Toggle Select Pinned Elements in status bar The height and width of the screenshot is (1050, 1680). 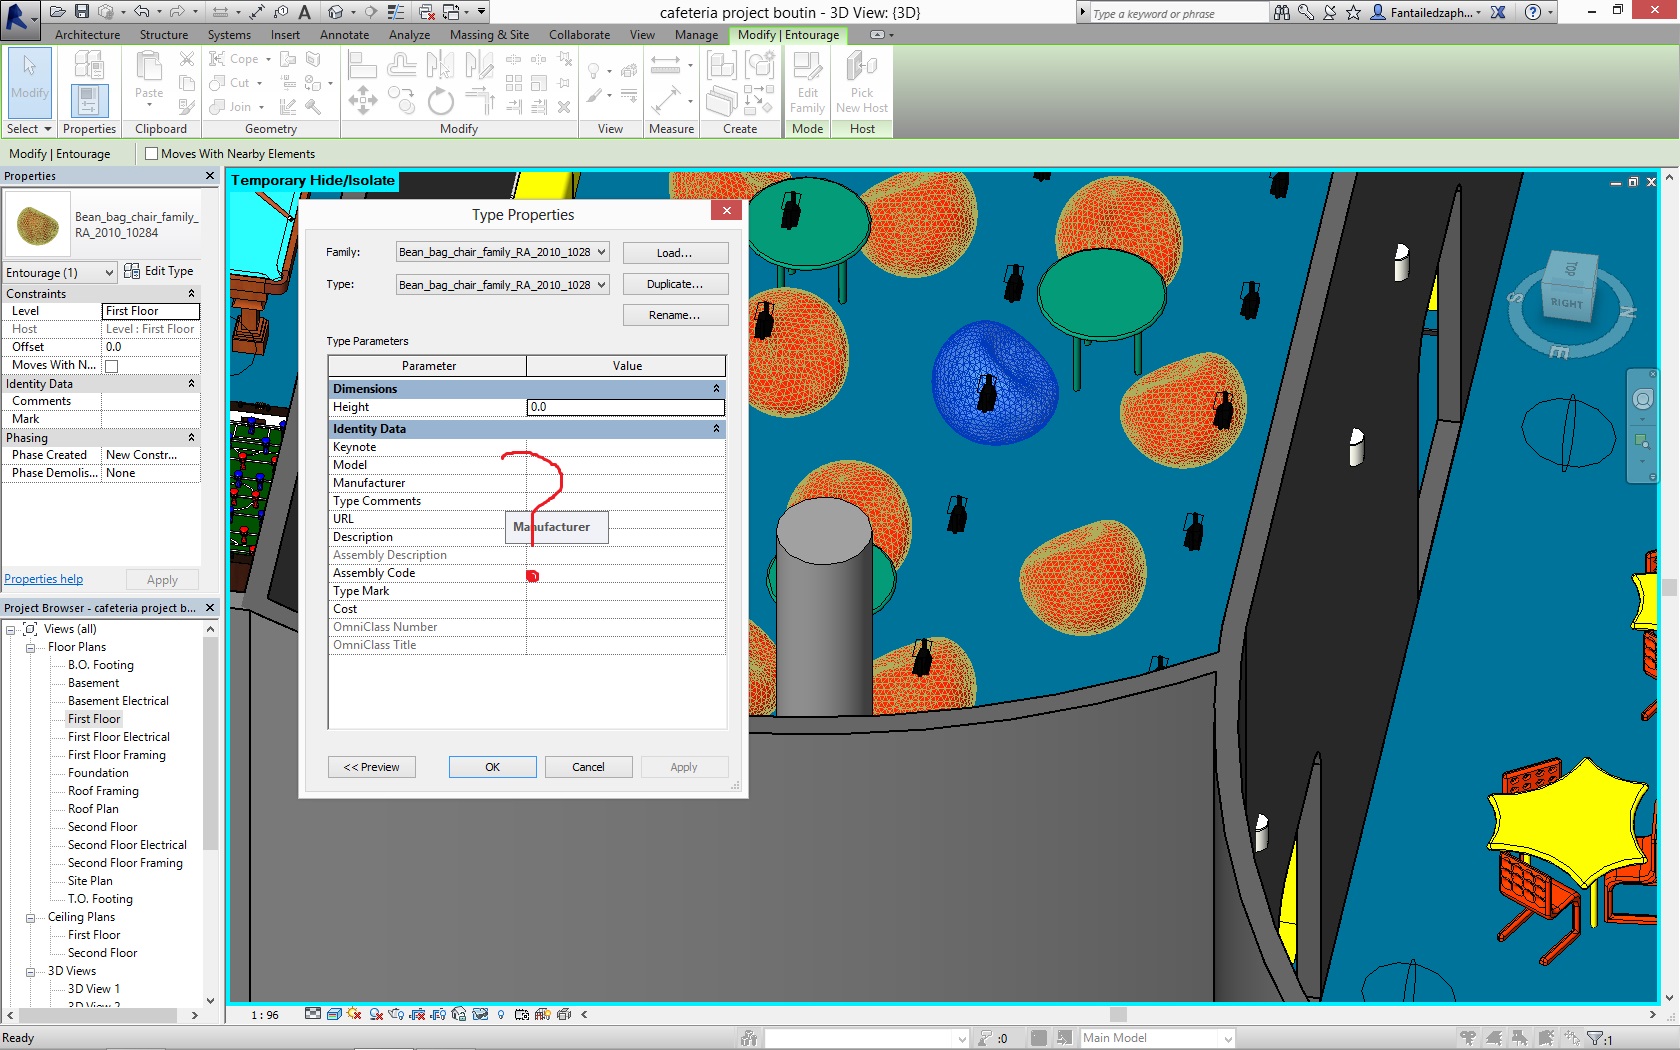coord(1520,1038)
